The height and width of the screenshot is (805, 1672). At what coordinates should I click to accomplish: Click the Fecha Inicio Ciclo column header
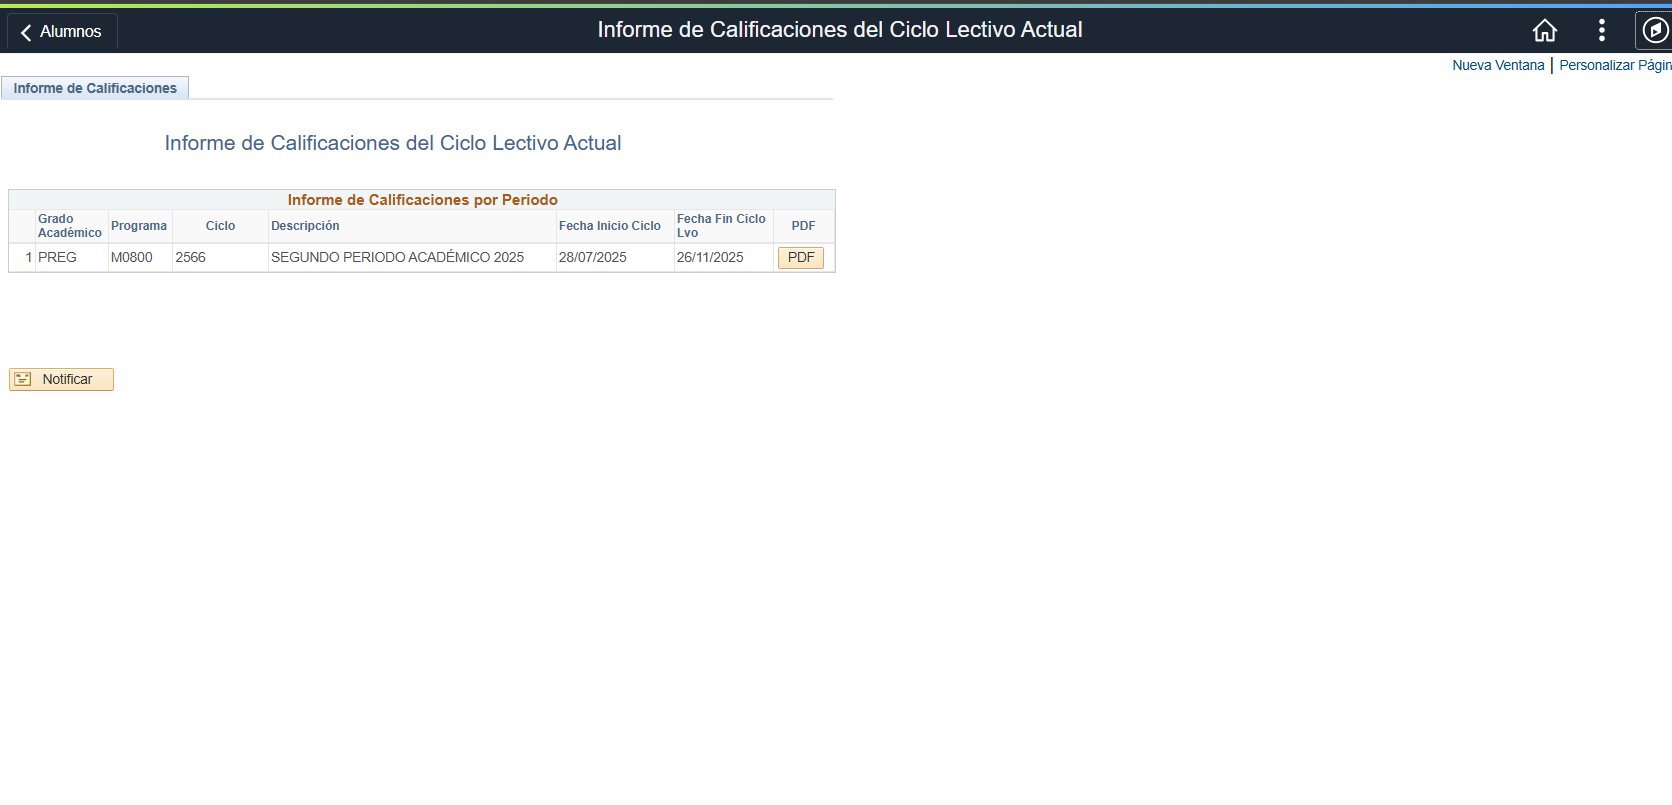610,226
